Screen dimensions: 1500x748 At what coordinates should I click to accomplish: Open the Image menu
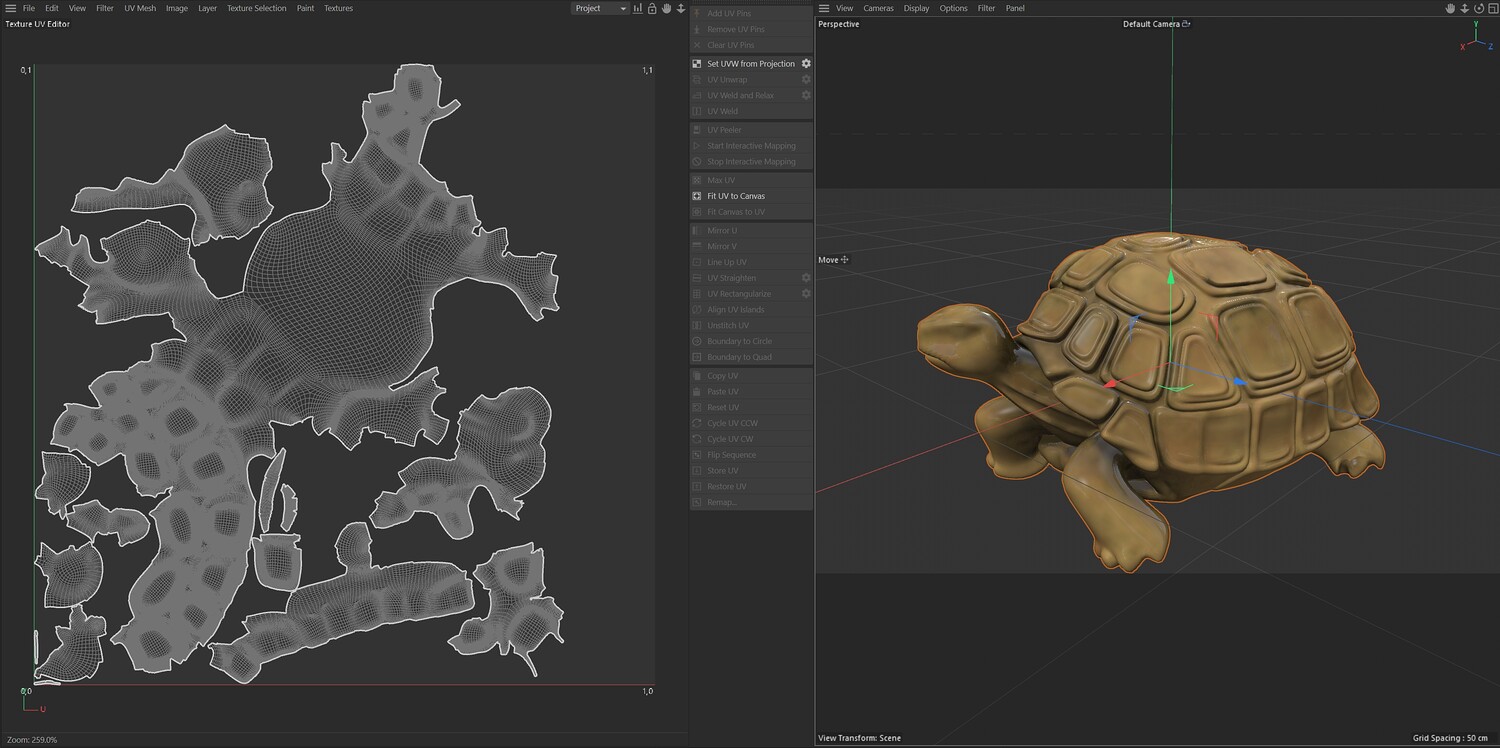[x=177, y=8]
